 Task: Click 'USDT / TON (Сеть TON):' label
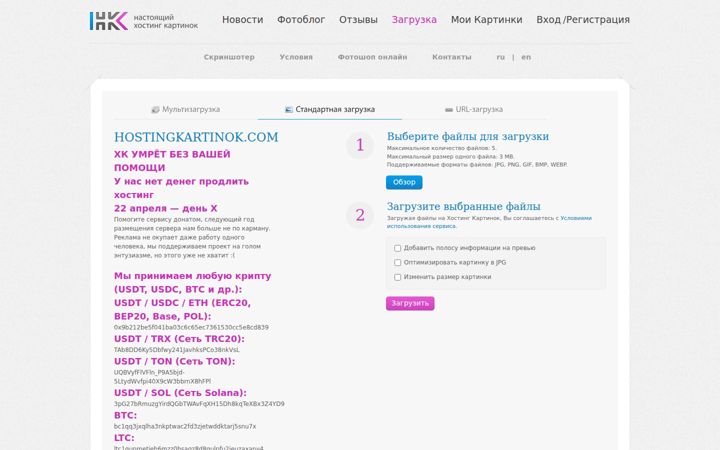point(174,361)
